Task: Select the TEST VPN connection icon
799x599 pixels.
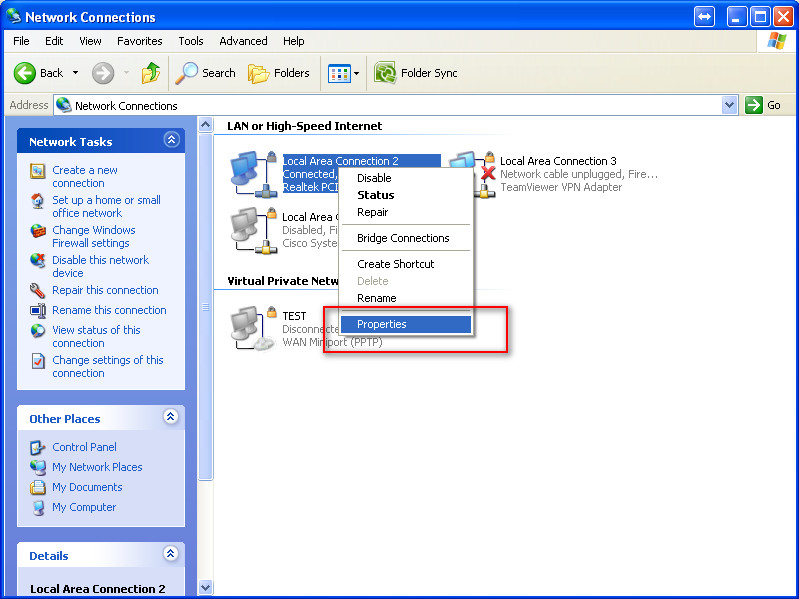Action: tap(254, 329)
